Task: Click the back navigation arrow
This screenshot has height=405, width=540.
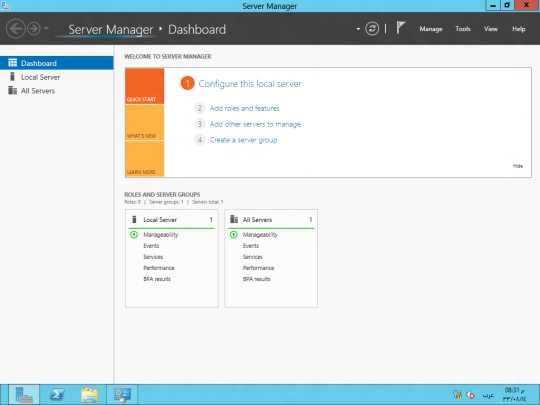Action: tap(15, 29)
